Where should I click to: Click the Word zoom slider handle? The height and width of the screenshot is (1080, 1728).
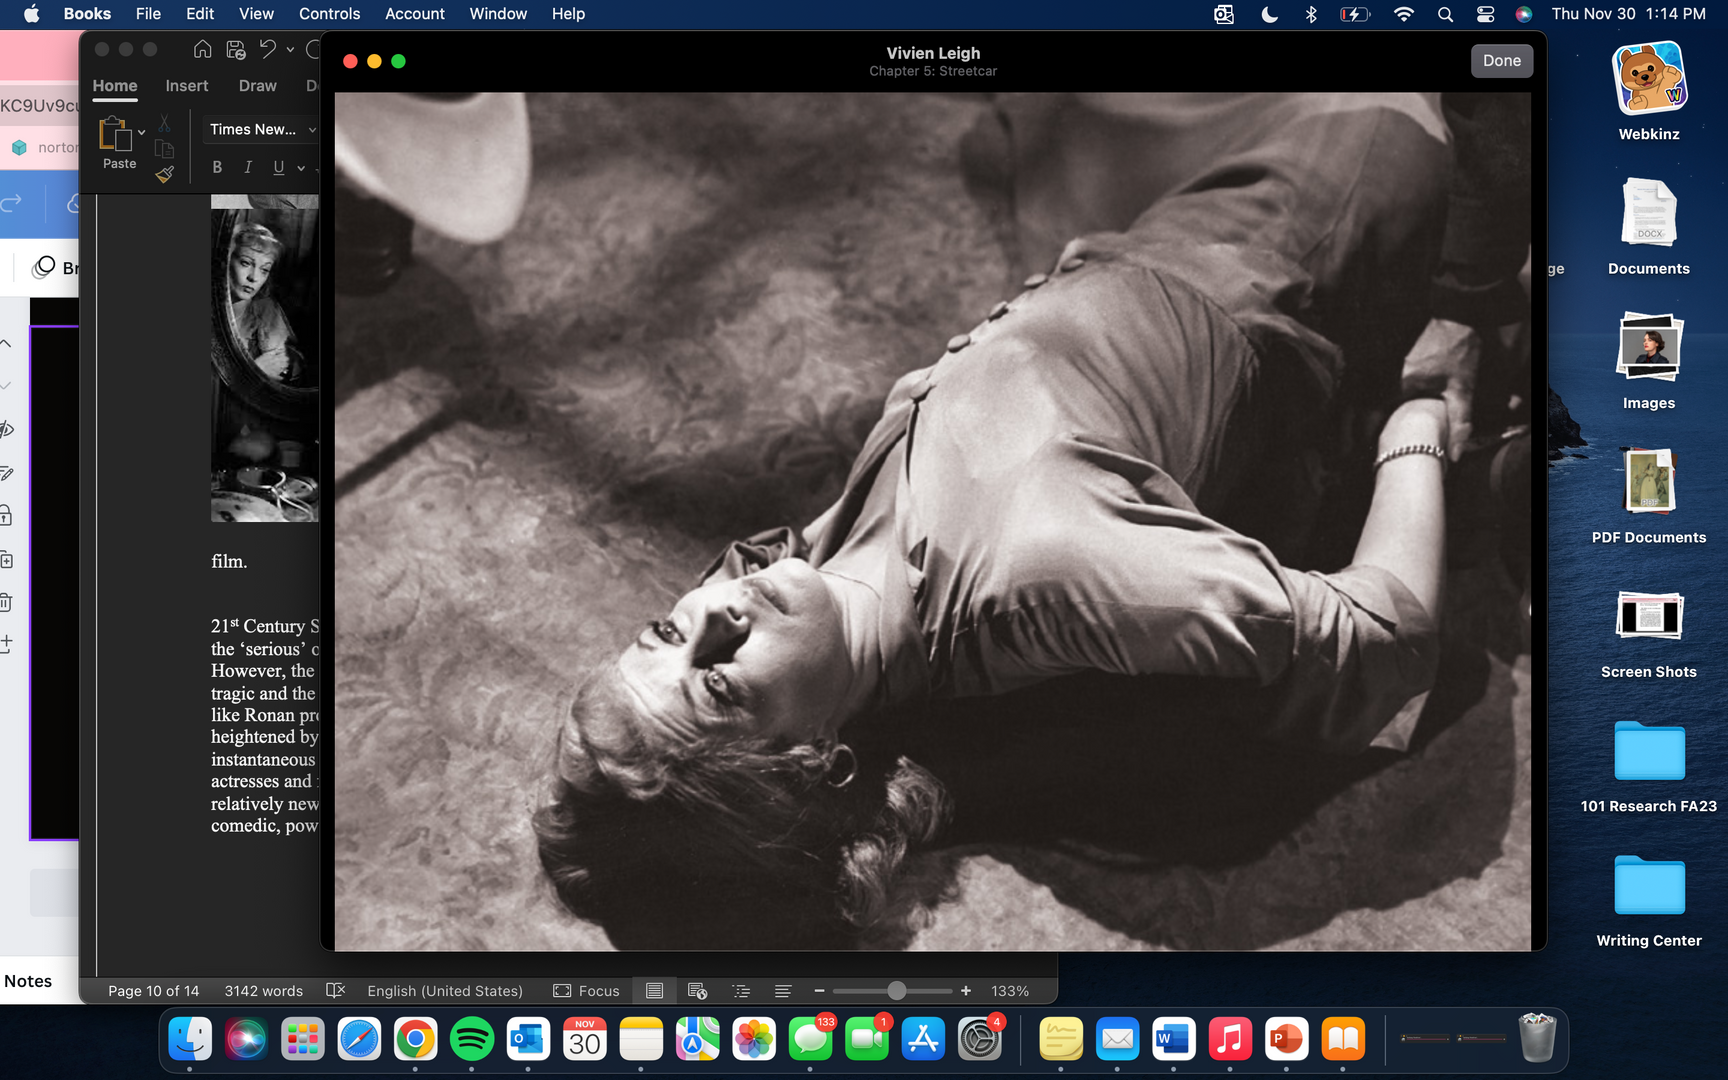click(897, 991)
